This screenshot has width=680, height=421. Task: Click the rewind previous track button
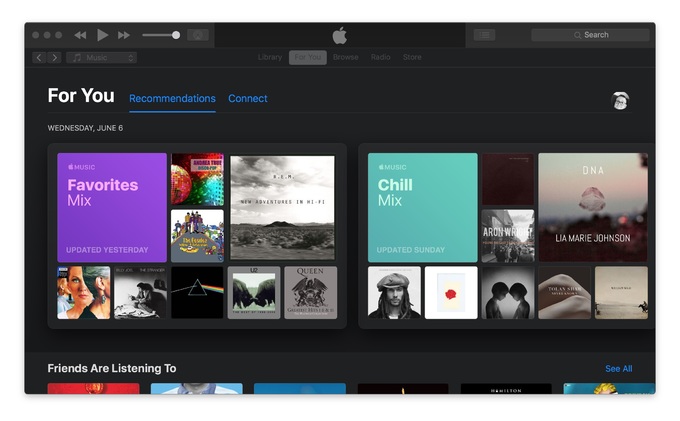[x=80, y=35]
